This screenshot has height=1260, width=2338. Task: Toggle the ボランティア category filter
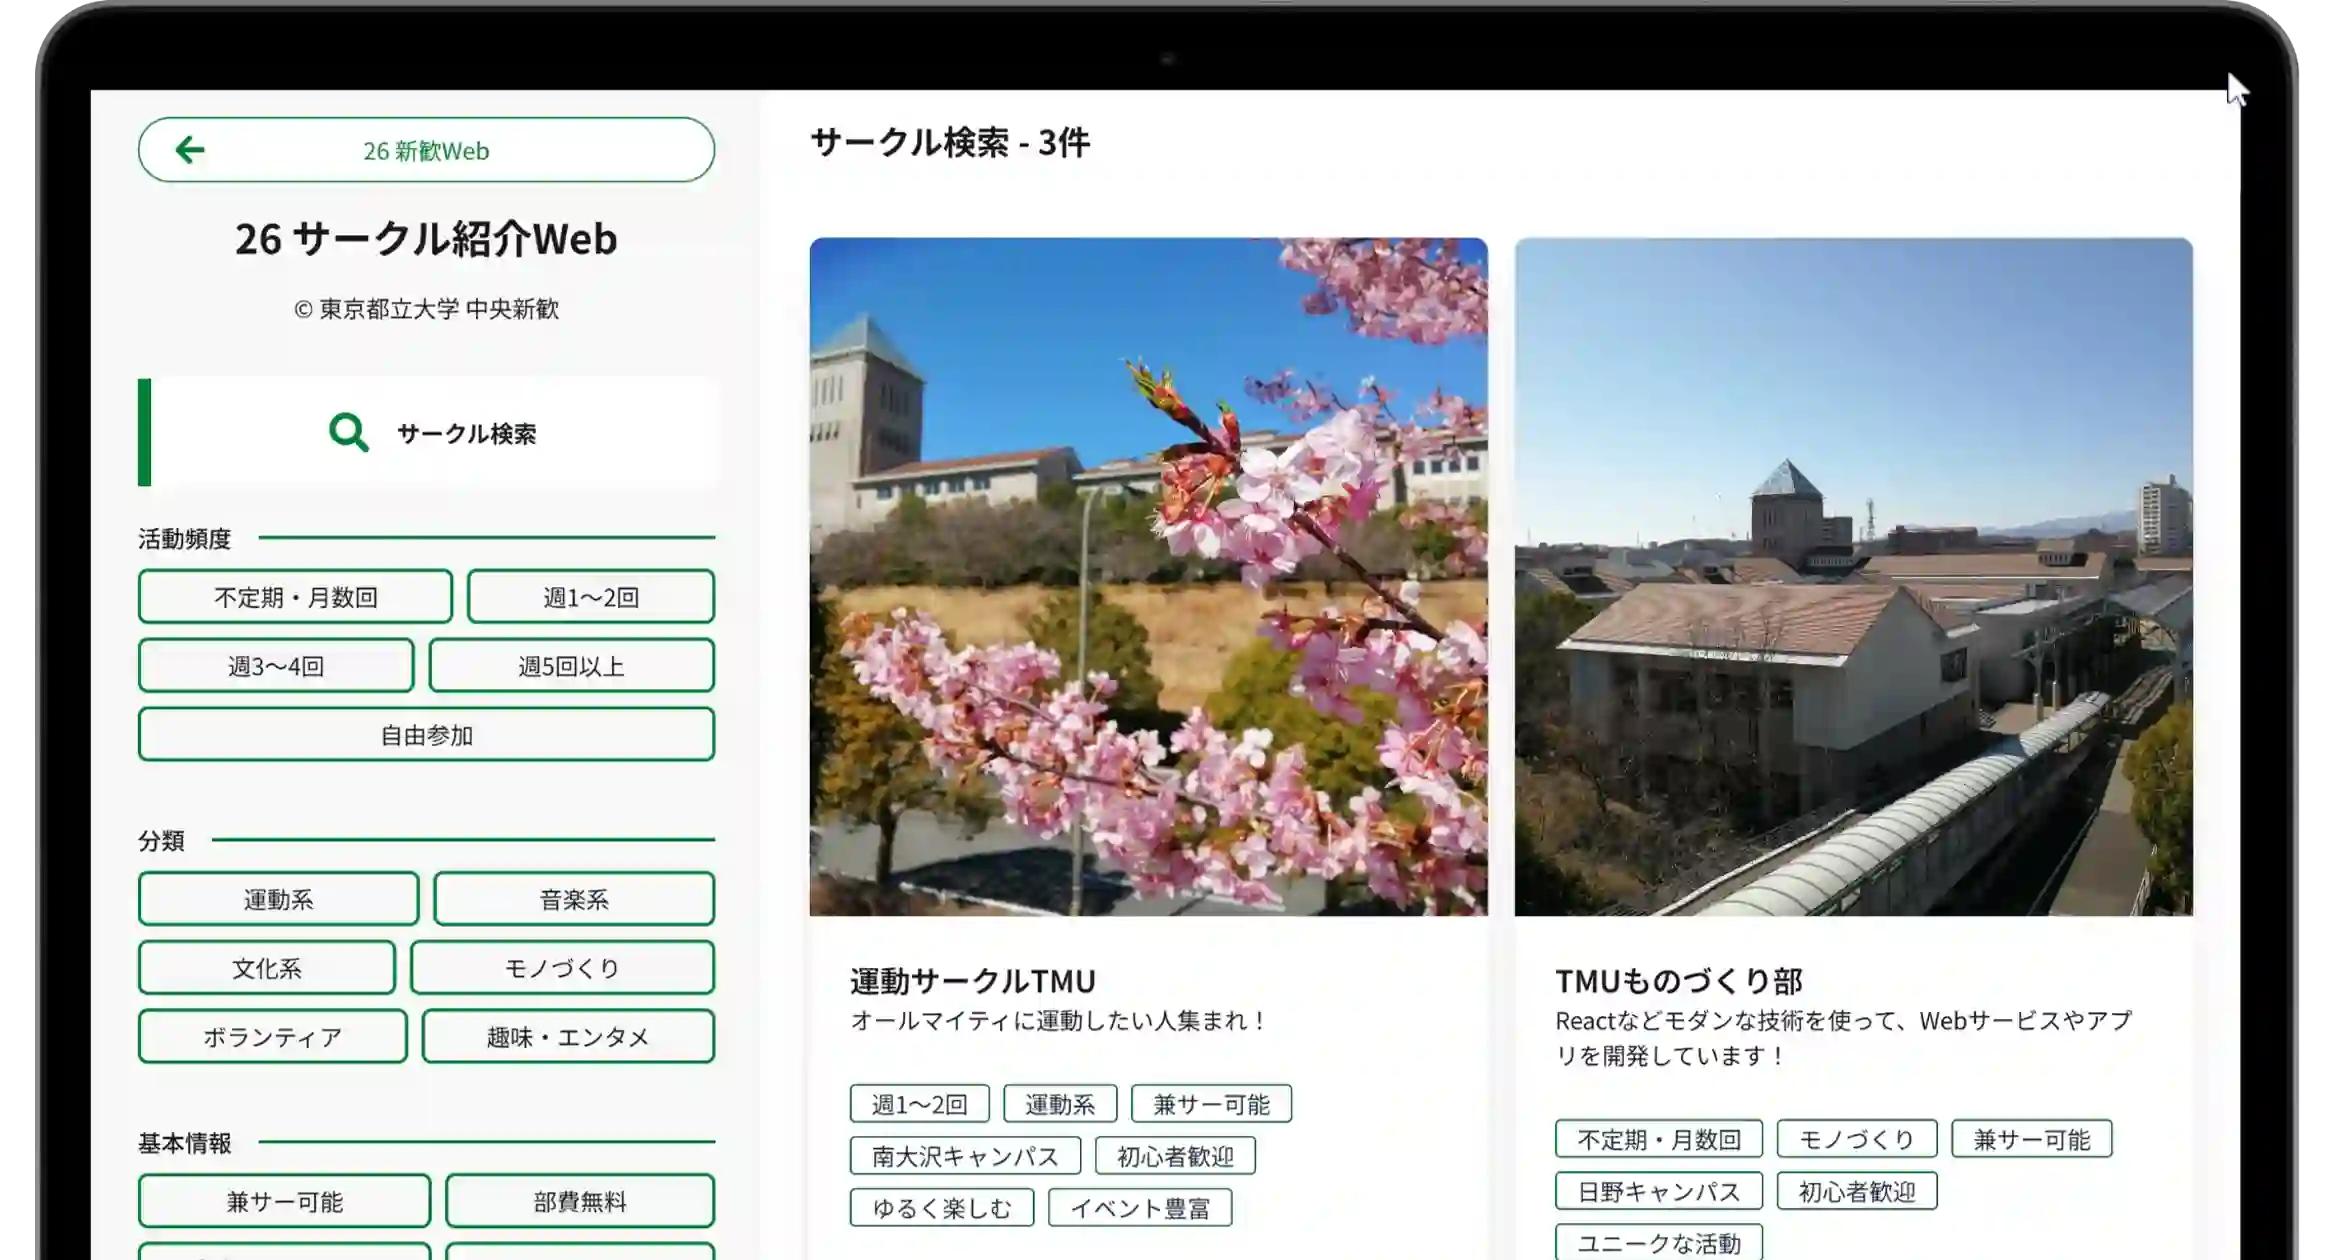pos(272,1037)
